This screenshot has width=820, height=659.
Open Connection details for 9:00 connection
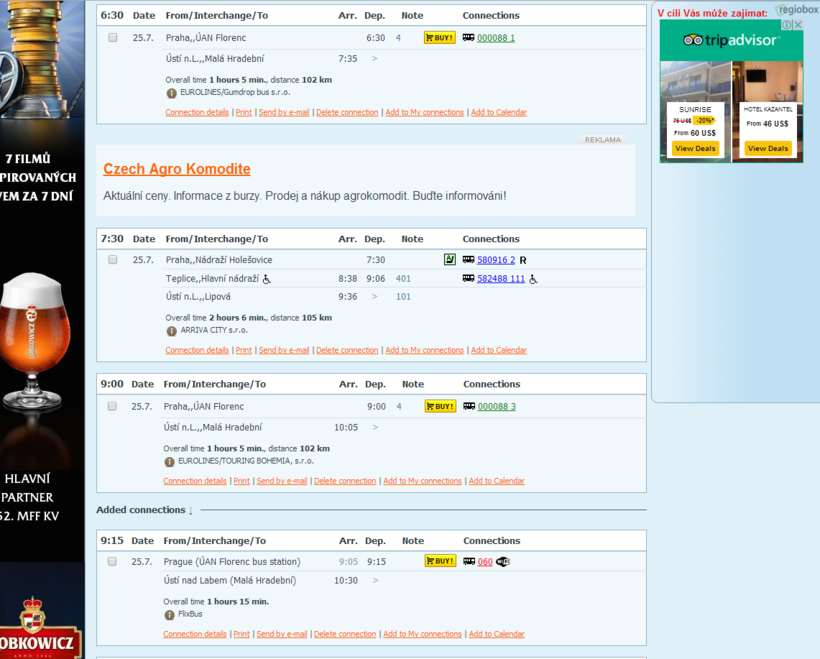coord(195,481)
